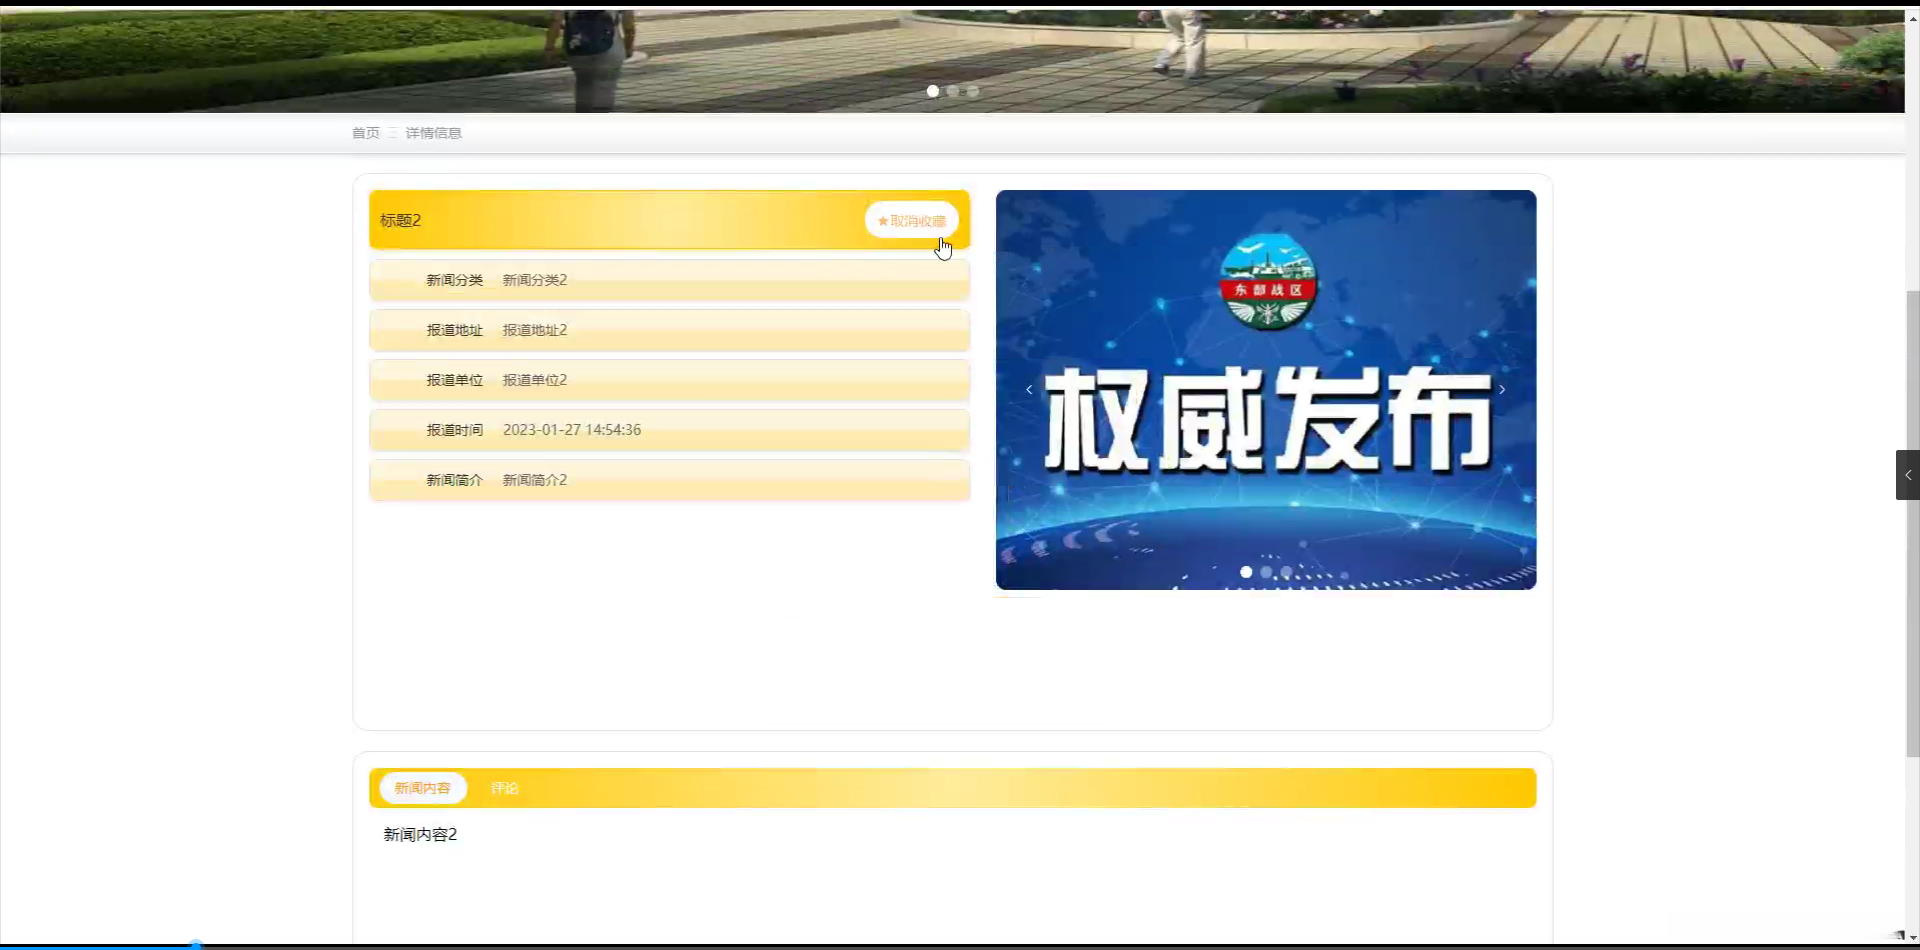The width and height of the screenshot is (1920, 950).
Task: Click the 新闻简介2 value
Action: (535, 480)
